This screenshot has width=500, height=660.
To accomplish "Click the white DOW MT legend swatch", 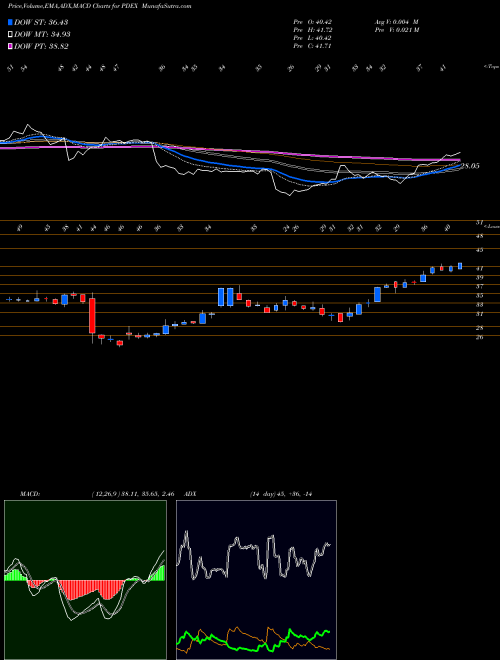I will [10, 35].
